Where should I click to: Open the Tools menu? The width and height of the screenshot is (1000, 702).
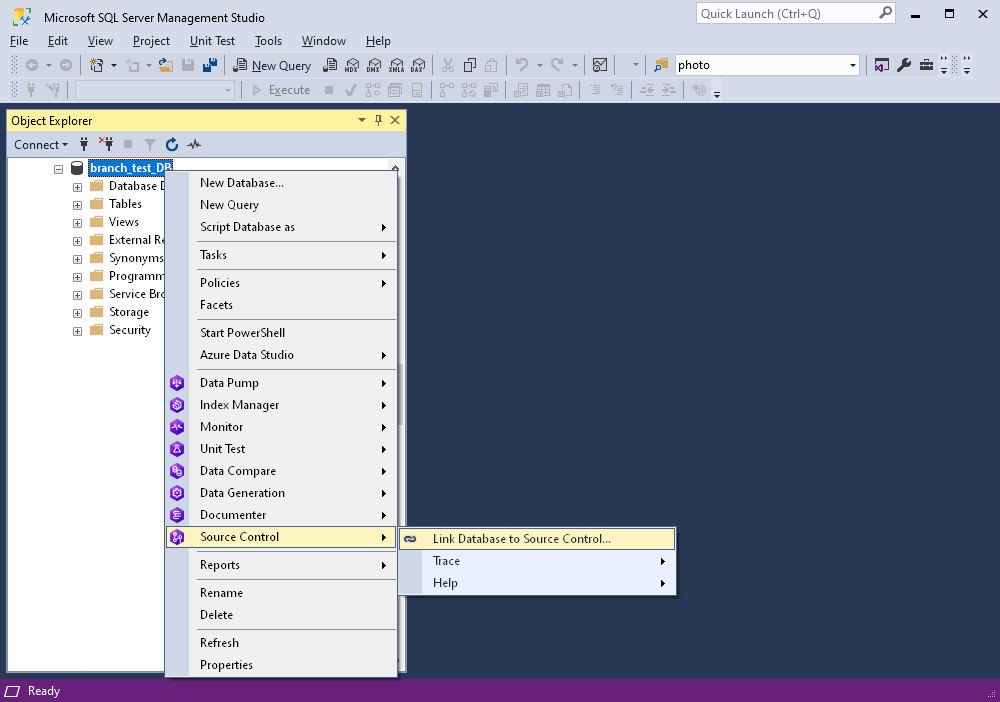tap(268, 41)
